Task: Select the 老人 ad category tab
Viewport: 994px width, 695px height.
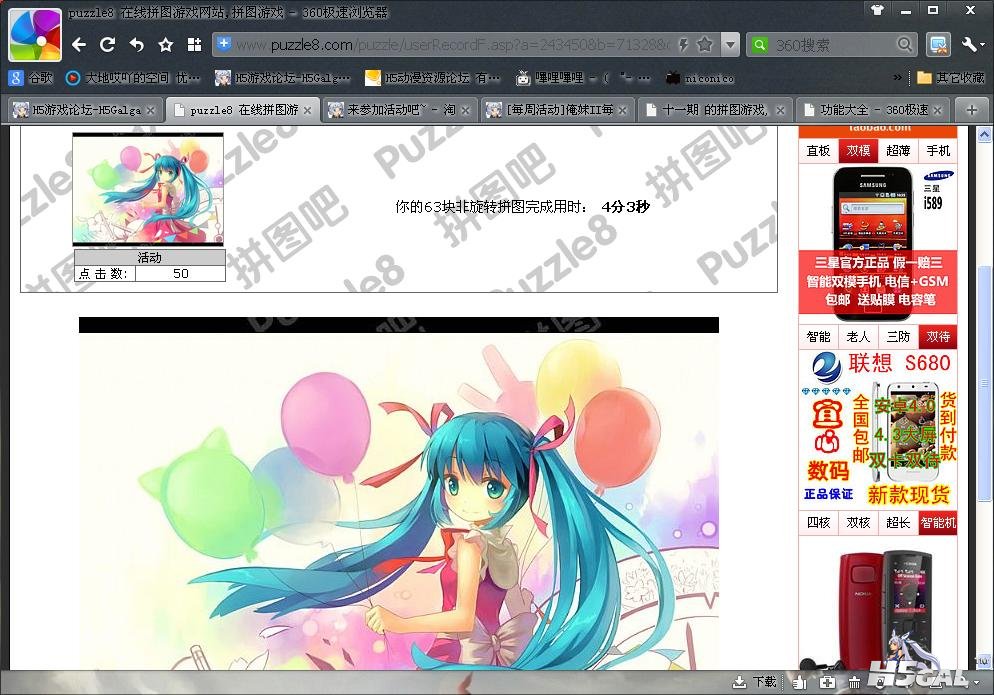Action: point(858,337)
